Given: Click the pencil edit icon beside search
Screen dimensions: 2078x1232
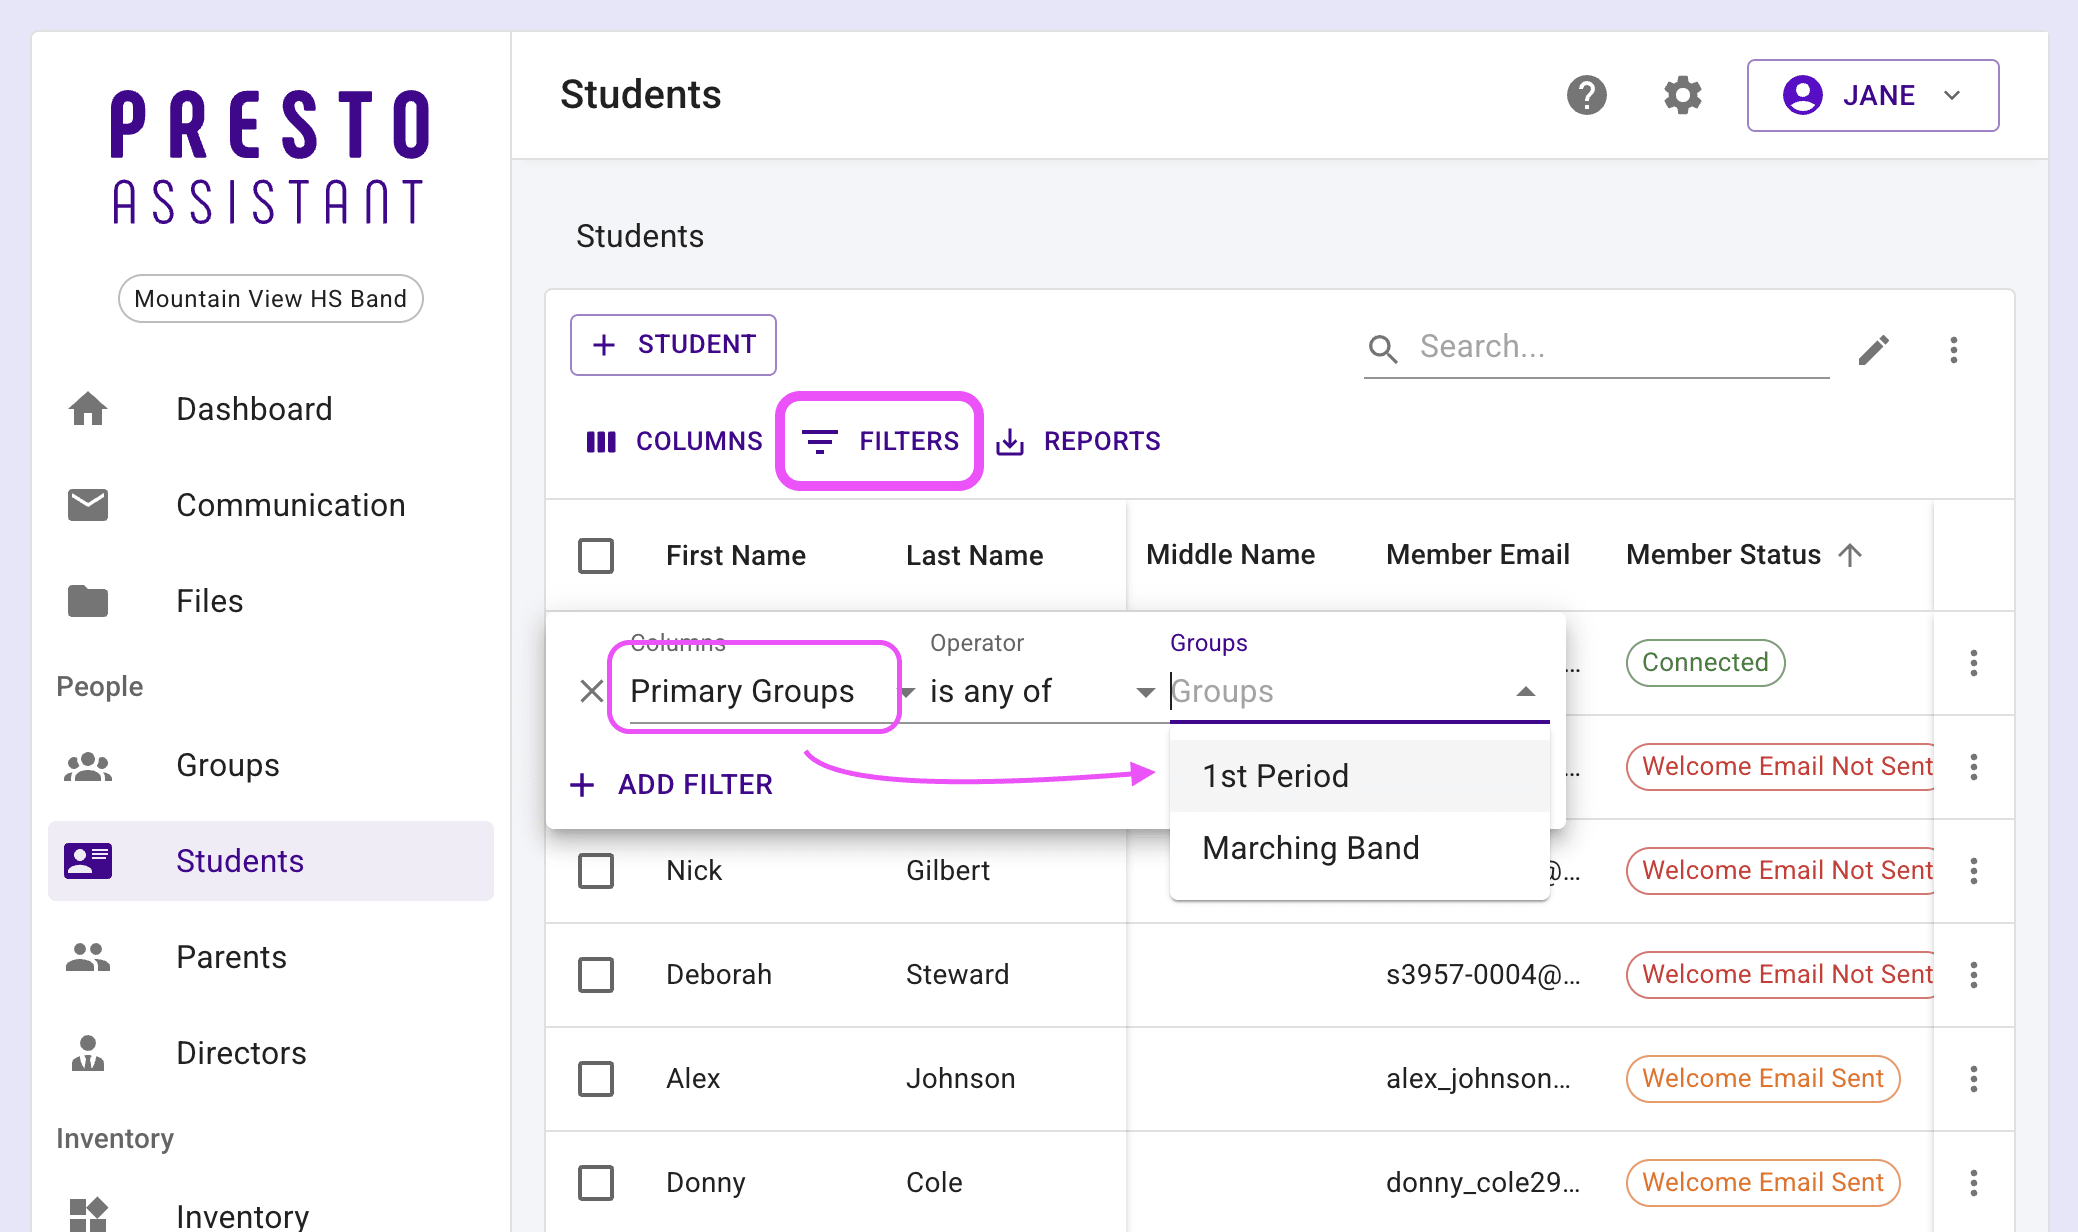Looking at the screenshot, I should pyautogui.click(x=1873, y=349).
